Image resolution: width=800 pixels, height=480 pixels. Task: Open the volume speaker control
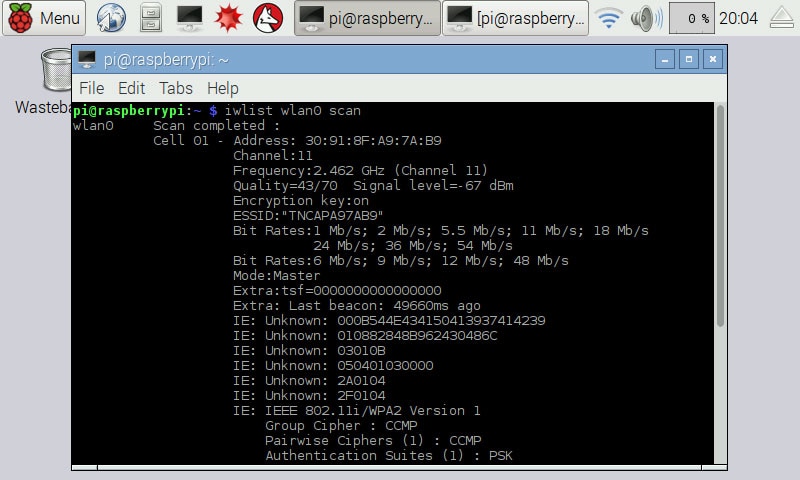pyautogui.click(x=645, y=18)
